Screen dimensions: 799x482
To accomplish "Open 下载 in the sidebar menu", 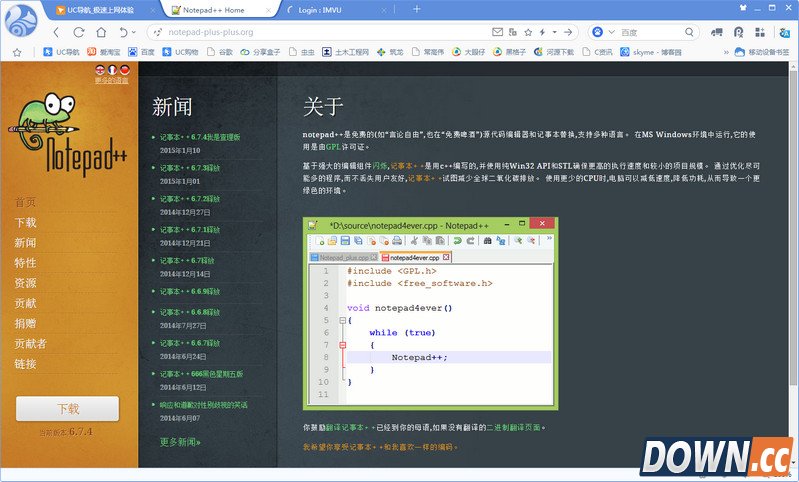I will (25, 223).
